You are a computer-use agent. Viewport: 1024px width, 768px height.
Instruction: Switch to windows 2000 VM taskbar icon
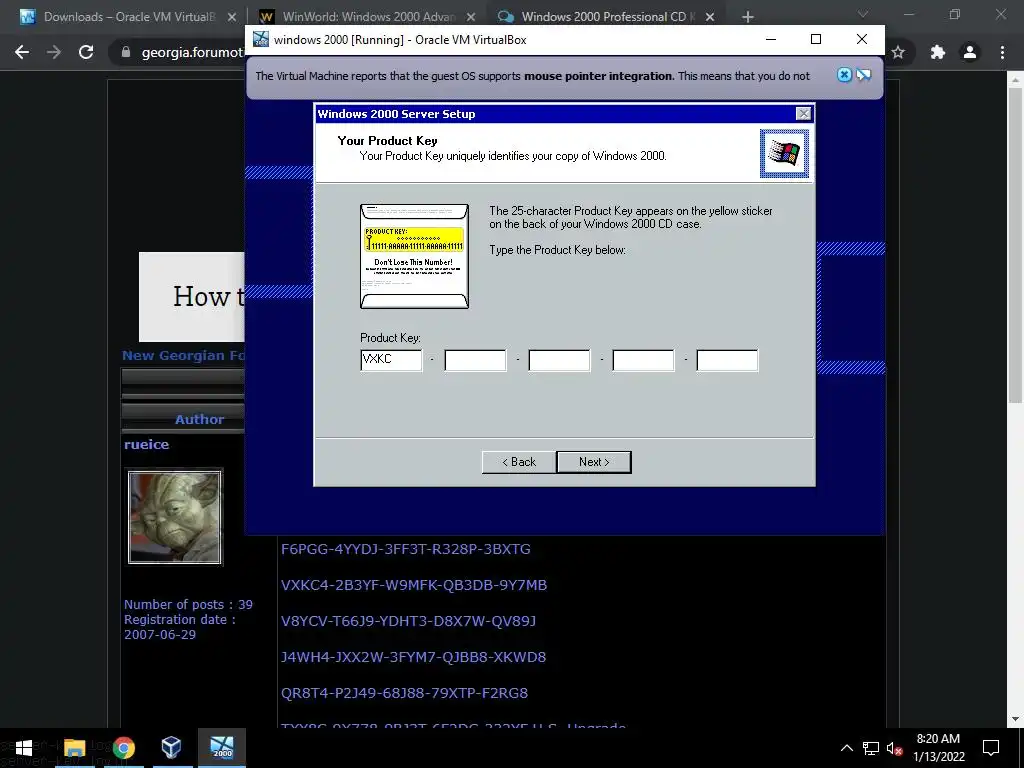pyautogui.click(x=222, y=748)
